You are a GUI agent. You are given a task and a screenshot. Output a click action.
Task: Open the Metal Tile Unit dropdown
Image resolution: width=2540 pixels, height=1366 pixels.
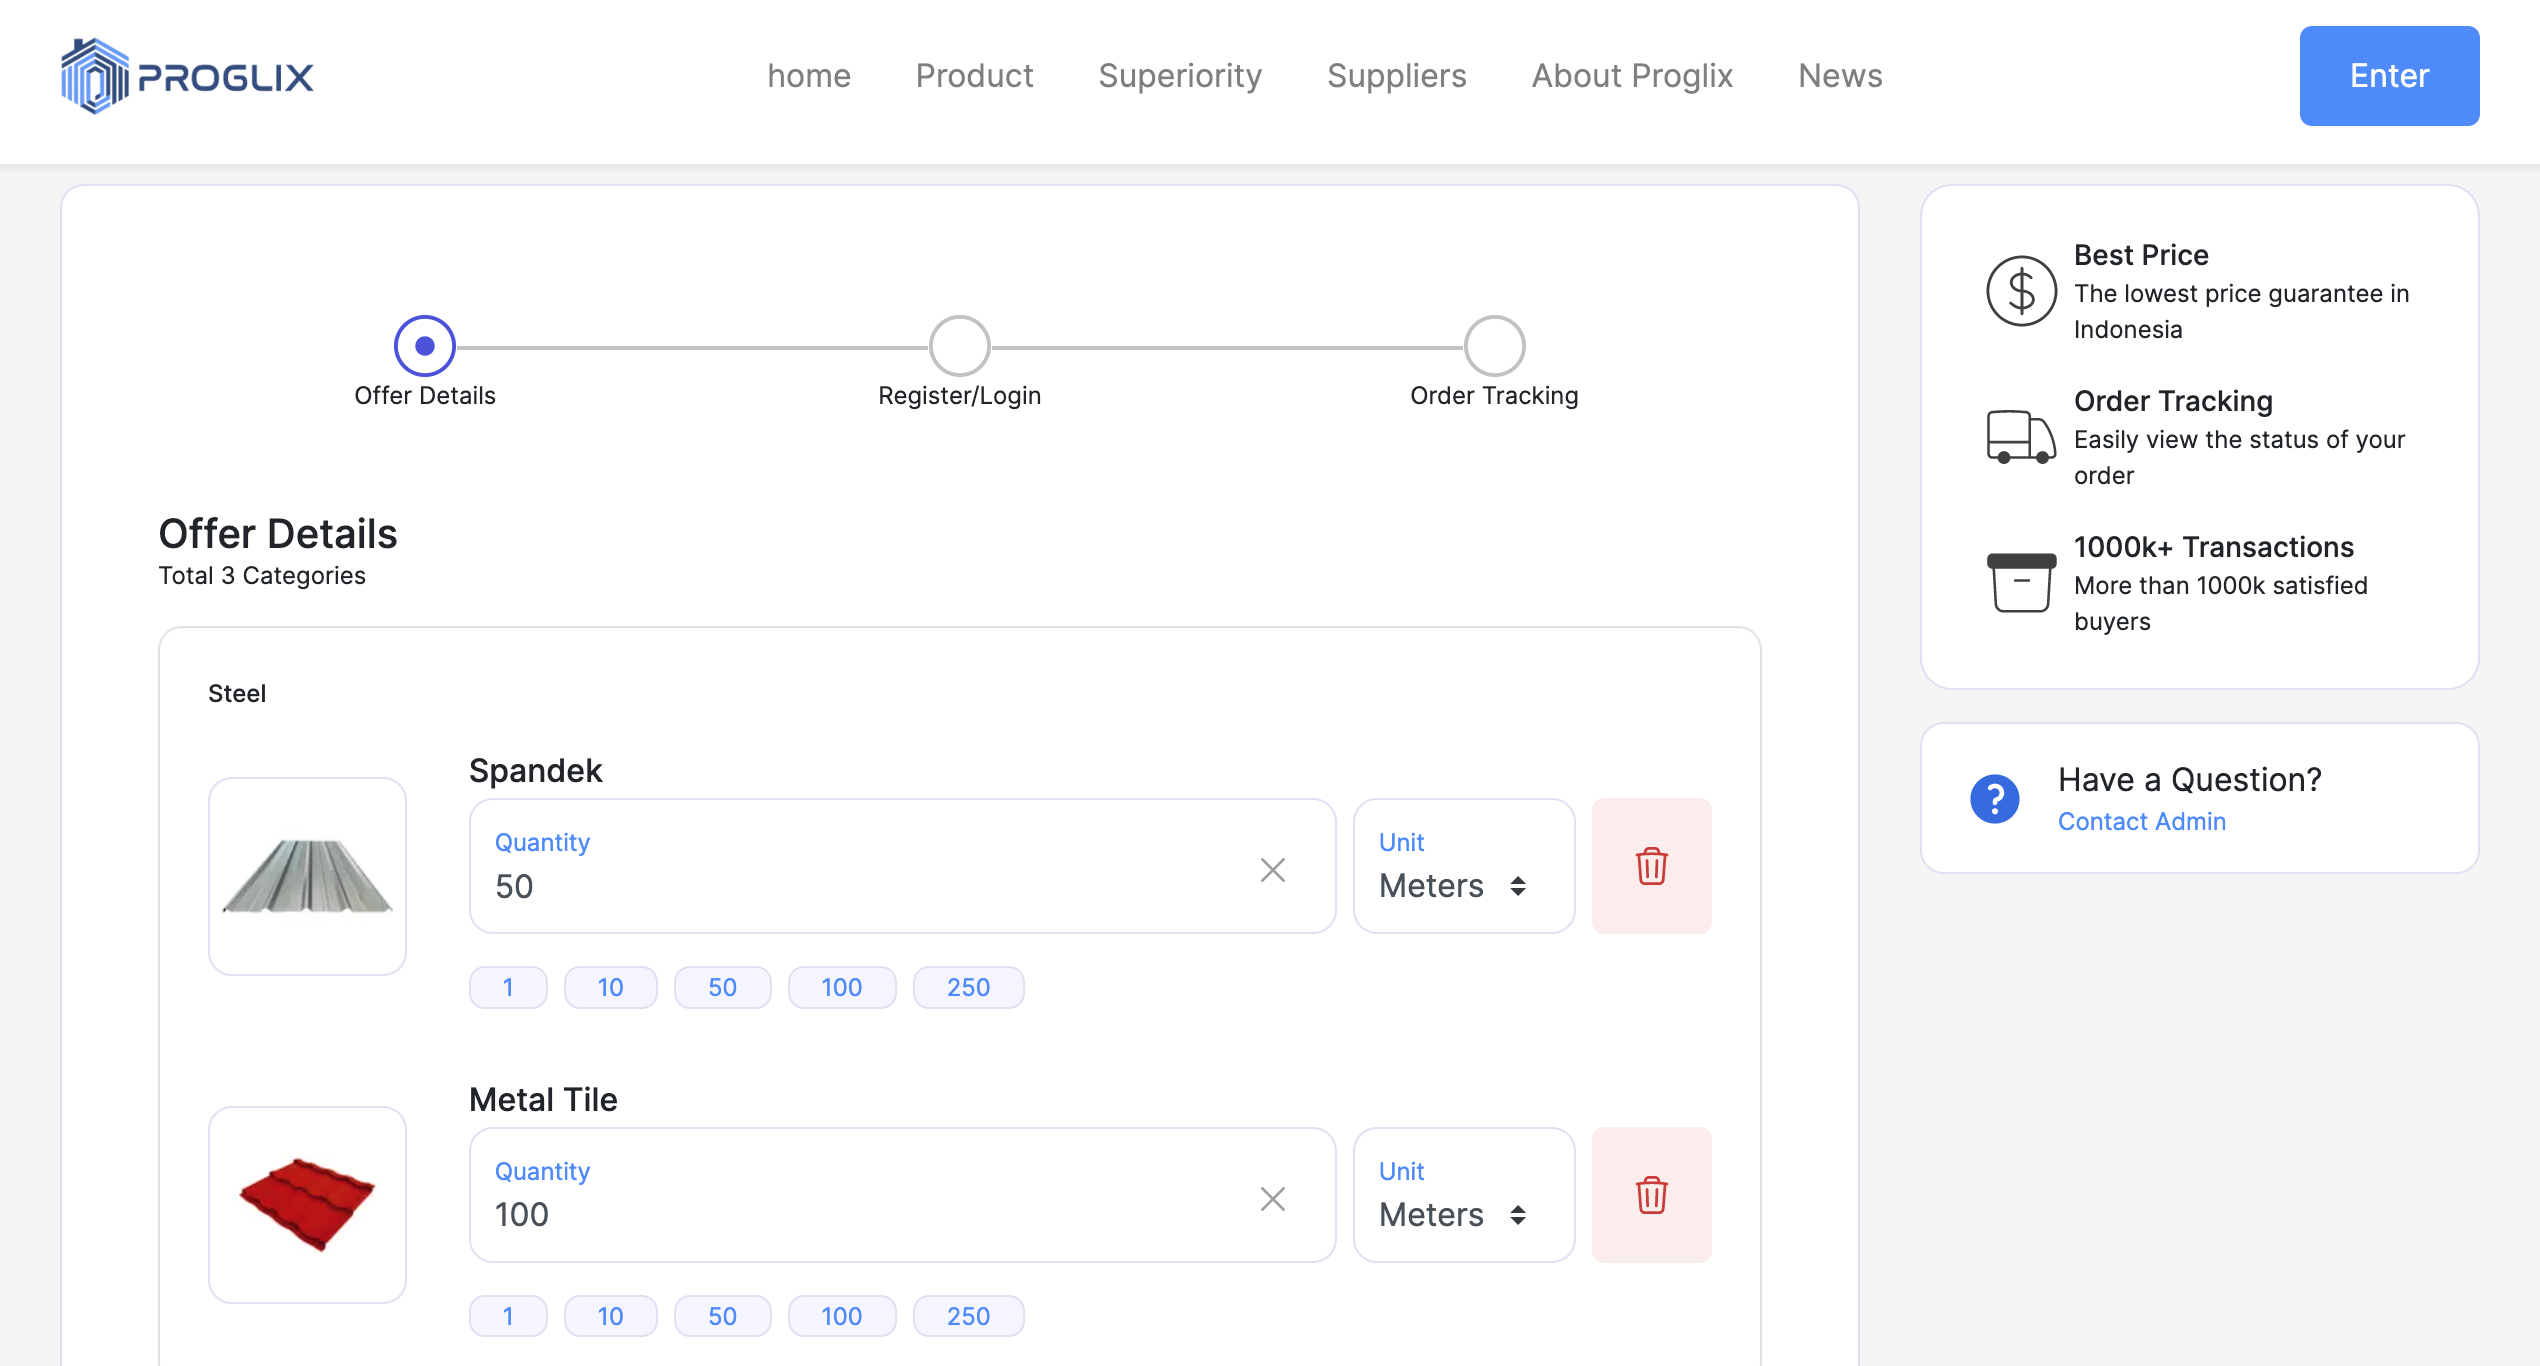1463,1196
